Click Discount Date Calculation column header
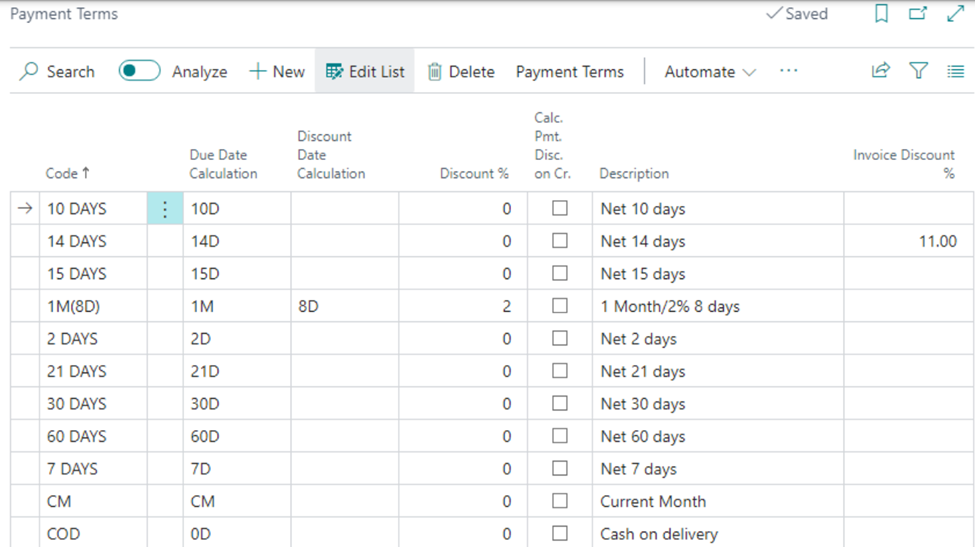The image size is (975, 547). (x=331, y=155)
